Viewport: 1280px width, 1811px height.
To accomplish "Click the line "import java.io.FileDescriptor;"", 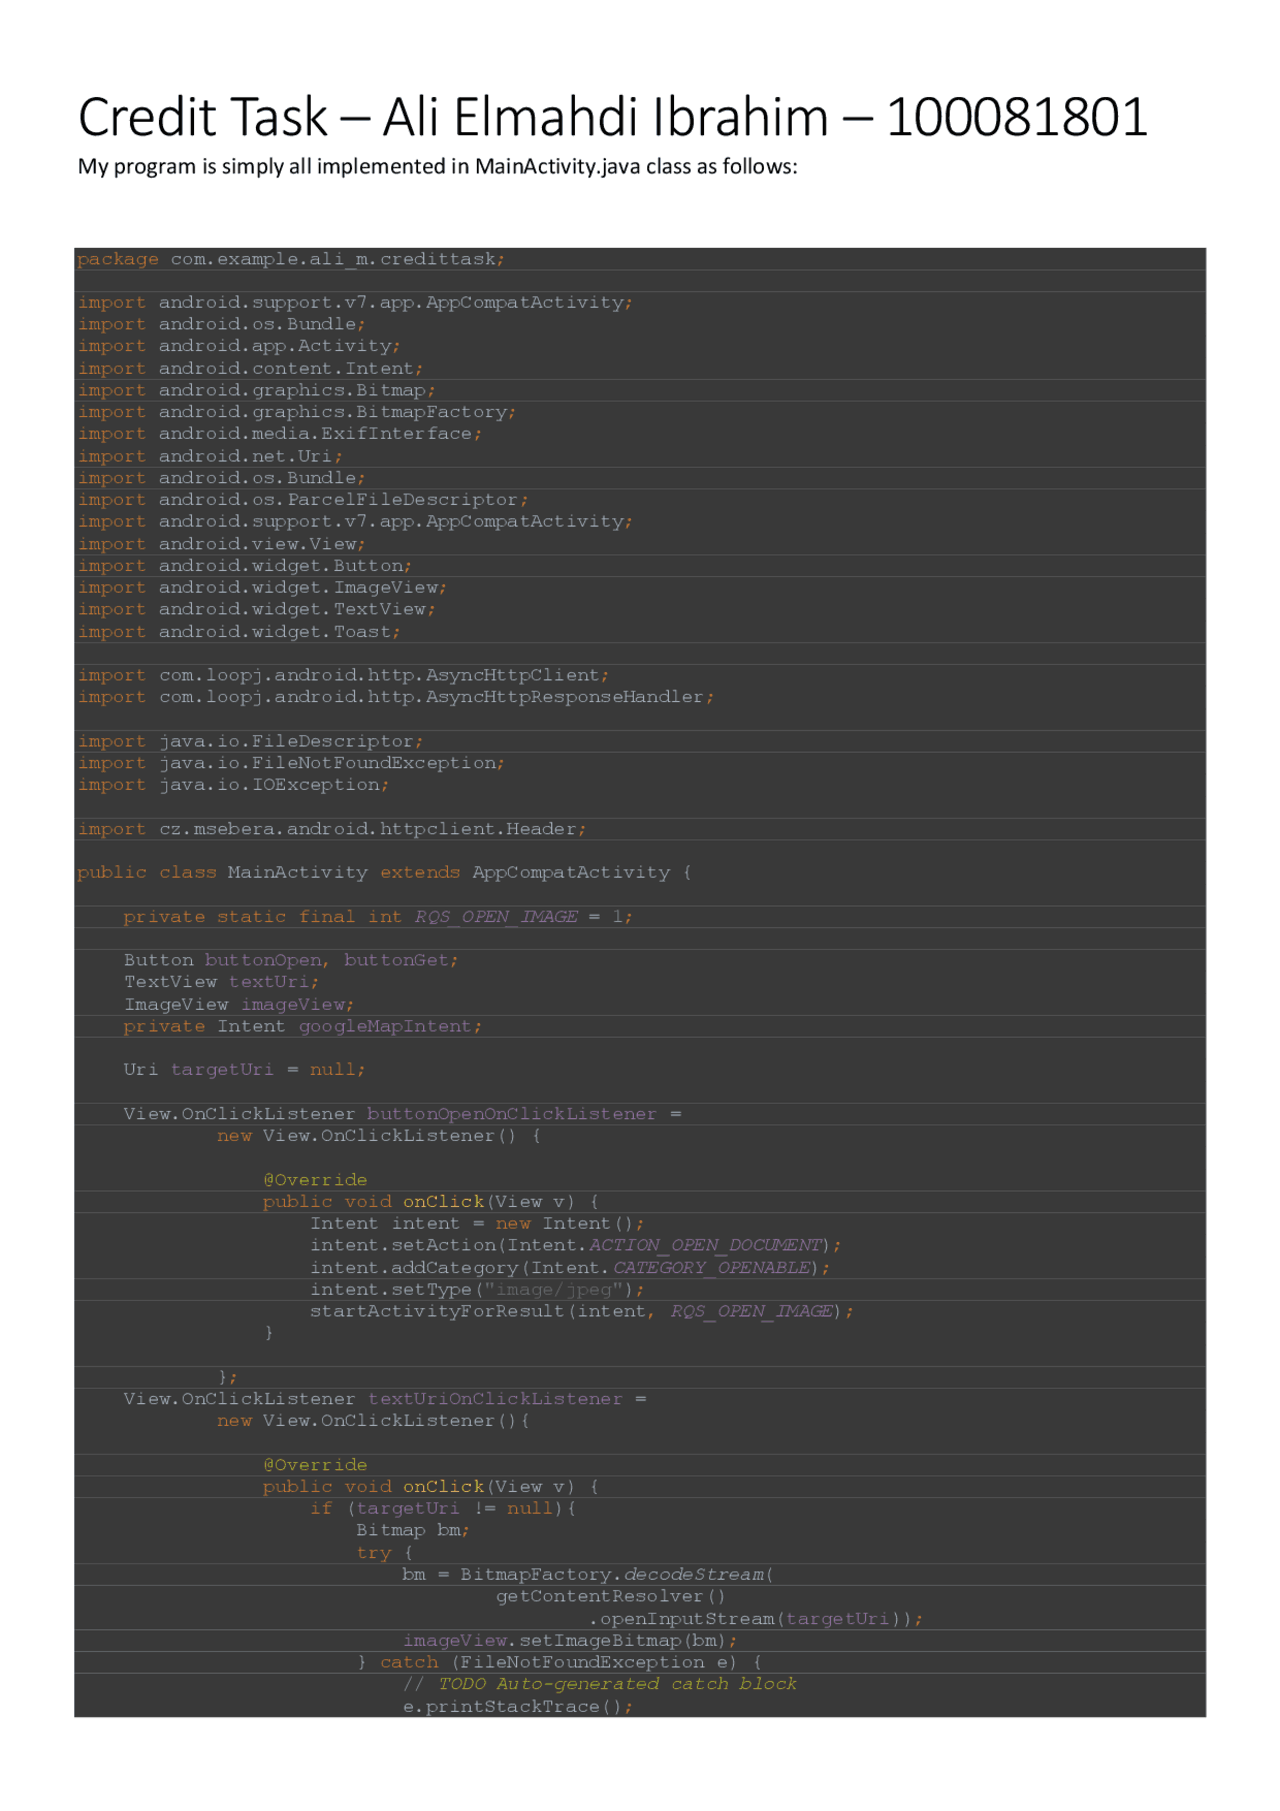I will [250, 741].
